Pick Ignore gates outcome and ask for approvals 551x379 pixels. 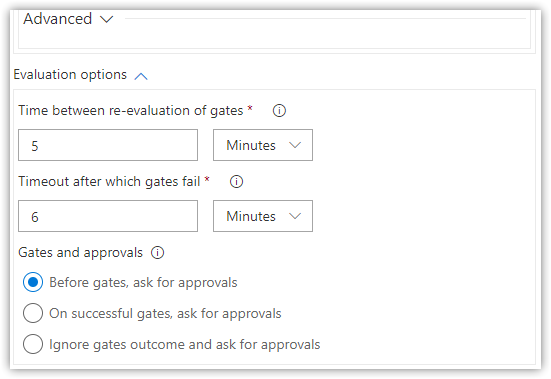point(33,344)
